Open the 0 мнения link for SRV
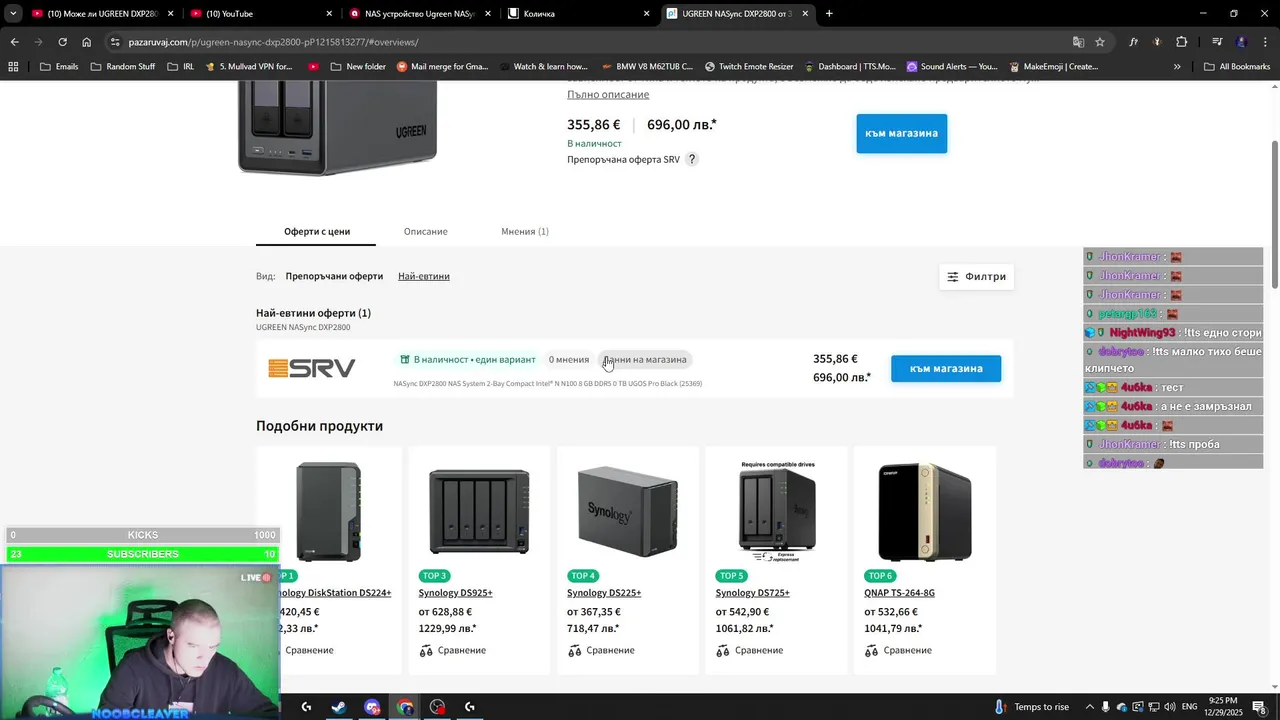1280x720 pixels. 569,359
